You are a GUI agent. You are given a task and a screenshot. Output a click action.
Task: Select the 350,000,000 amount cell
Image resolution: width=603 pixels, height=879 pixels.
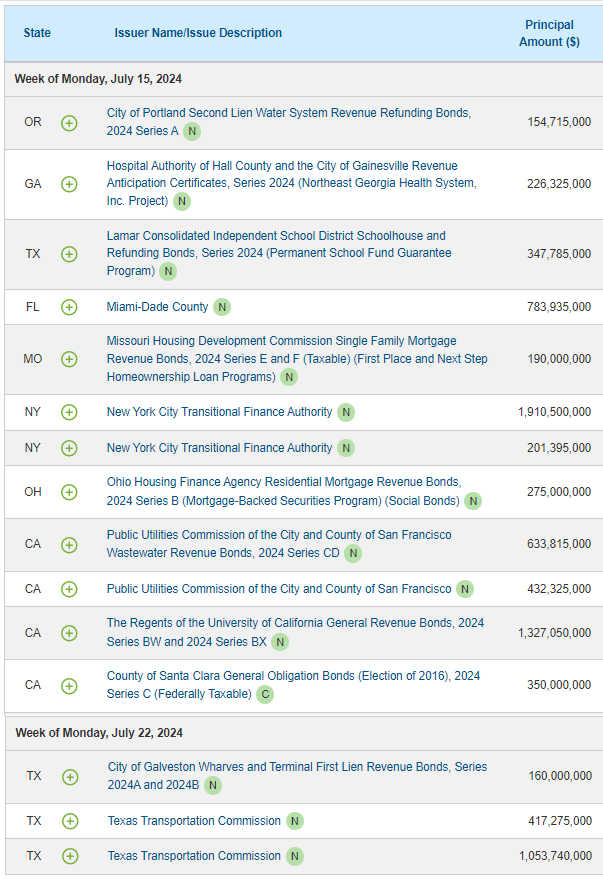tap(559, 685)
